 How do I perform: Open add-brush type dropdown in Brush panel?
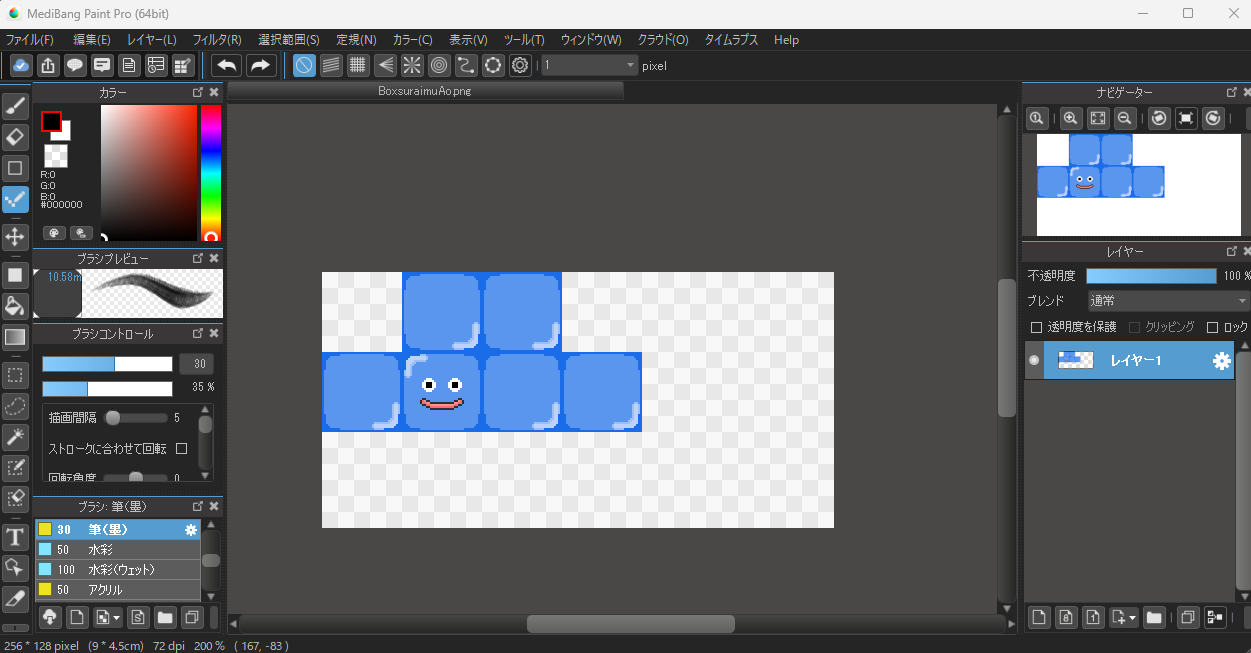108,617
